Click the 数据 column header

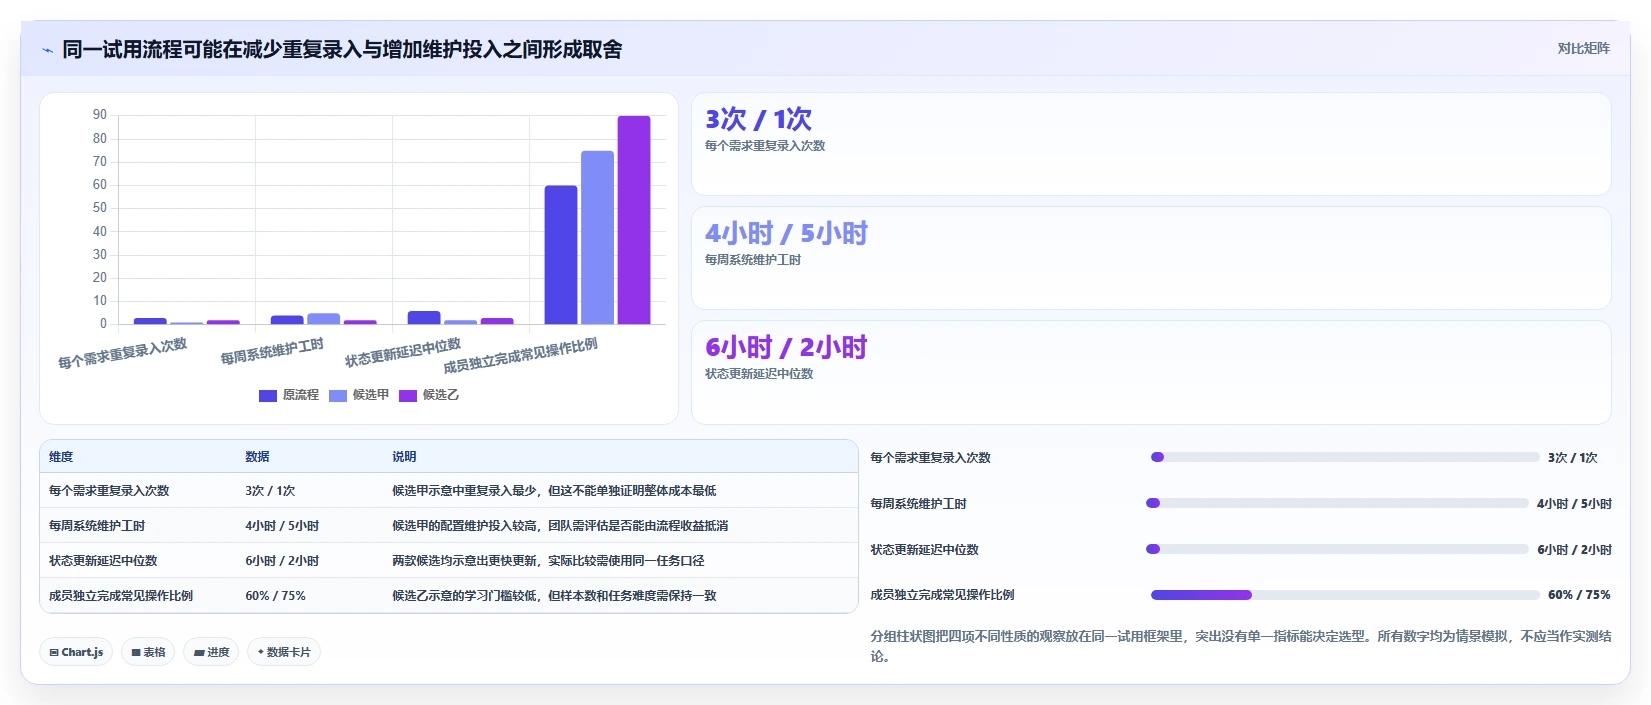257,456
